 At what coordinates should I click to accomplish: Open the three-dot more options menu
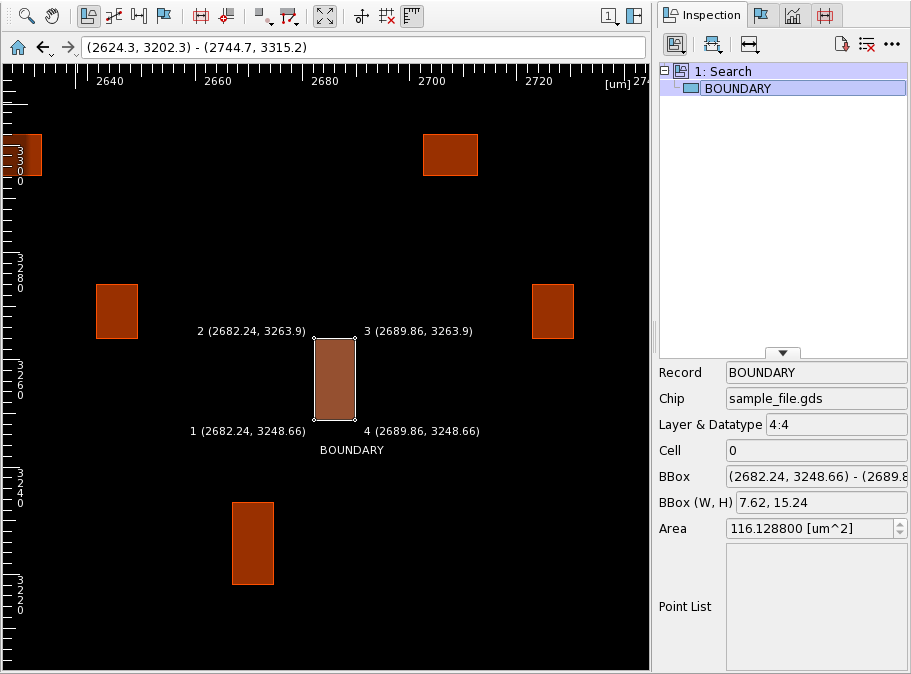click(x=892, y=44)
